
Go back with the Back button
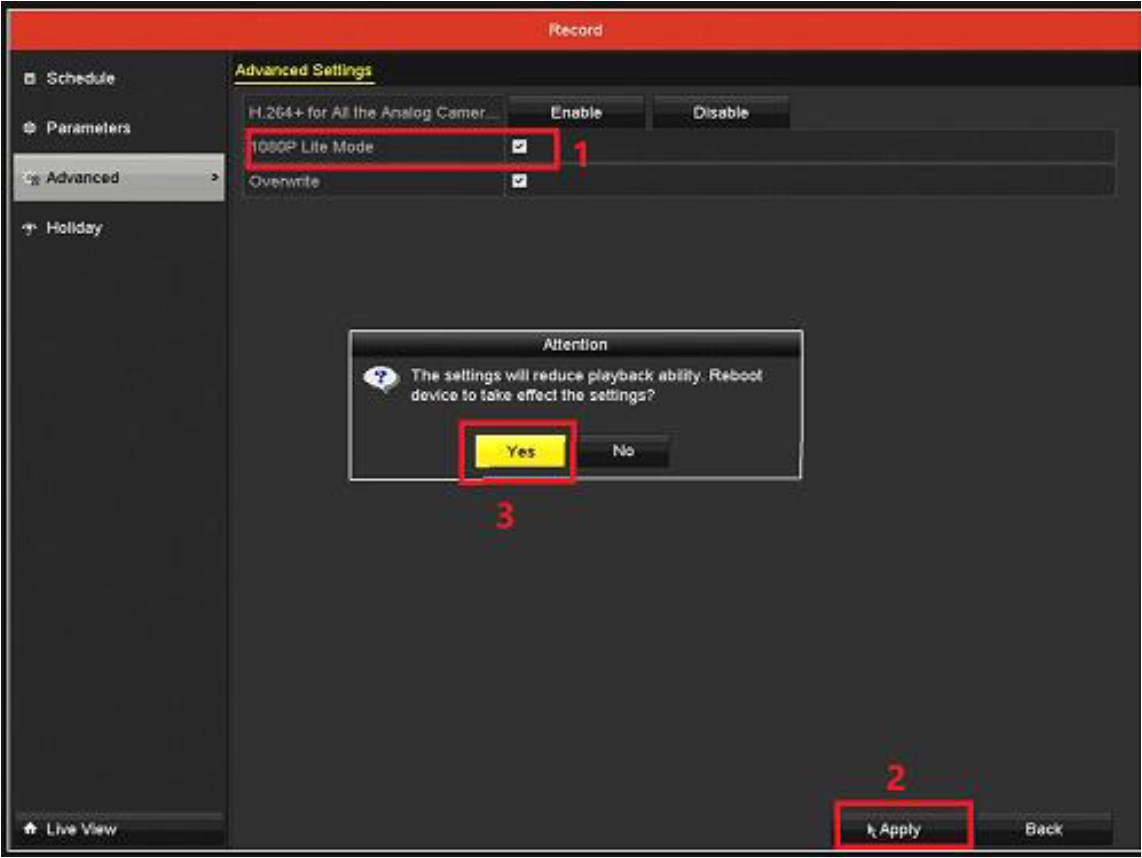click(x=1043, y=830)
